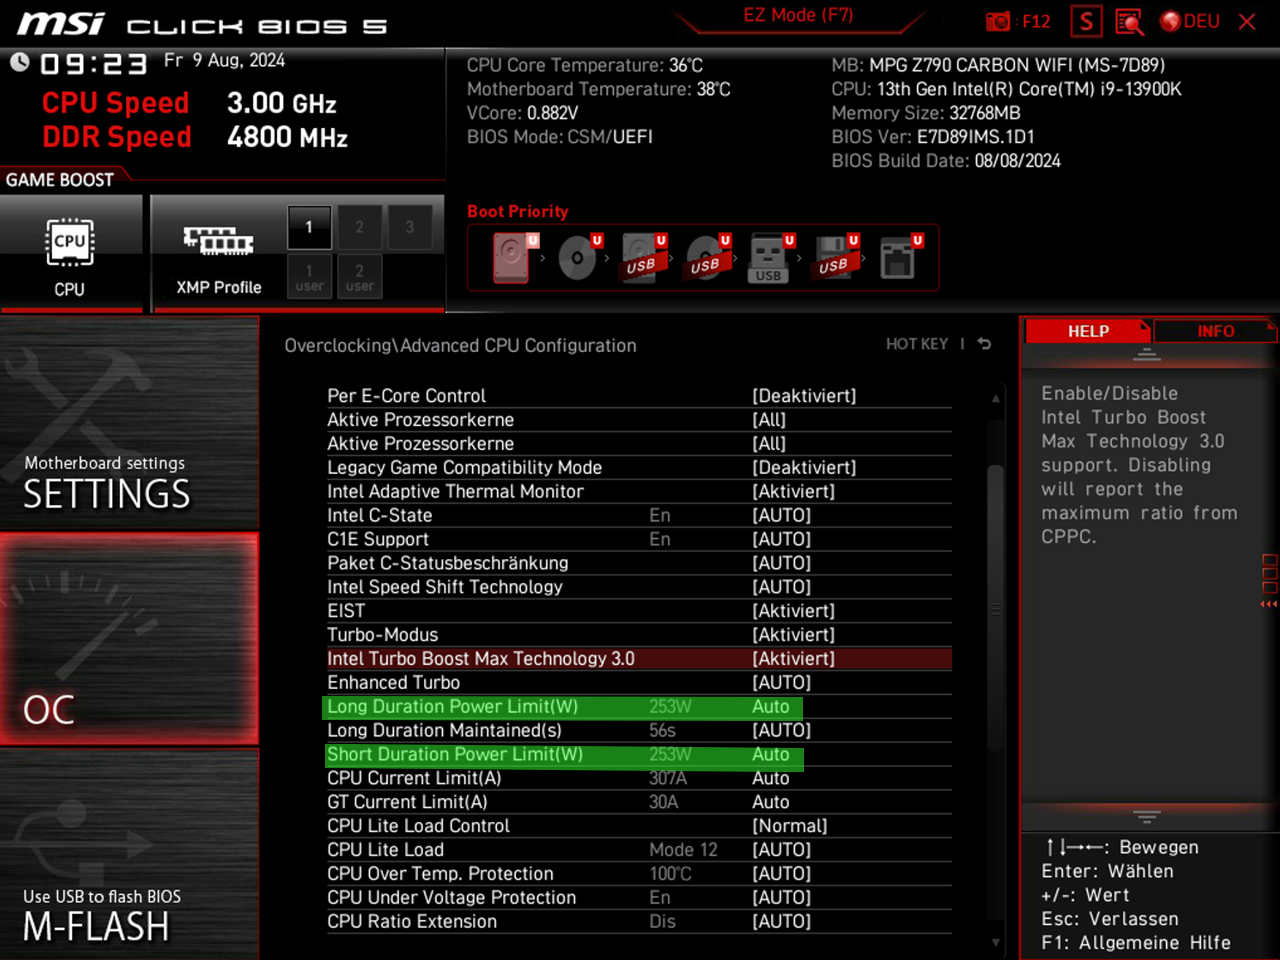The width and height of the screenshot is (1280, 960).
Task: Select the optical disc boot device icon
Action: [578, 258]
